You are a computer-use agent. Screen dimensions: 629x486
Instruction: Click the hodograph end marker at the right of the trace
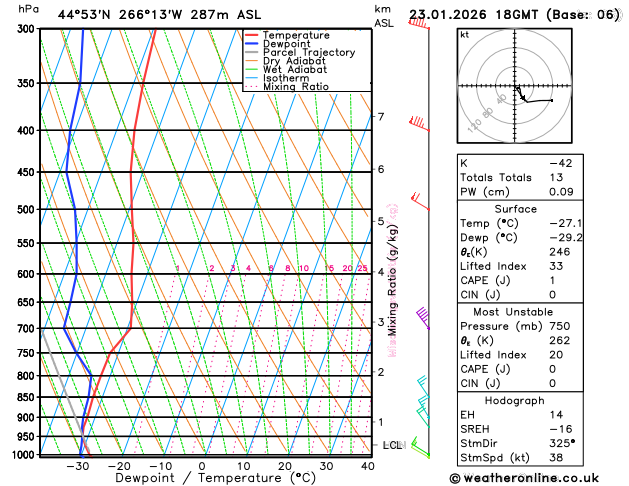[x=552, y=100]
